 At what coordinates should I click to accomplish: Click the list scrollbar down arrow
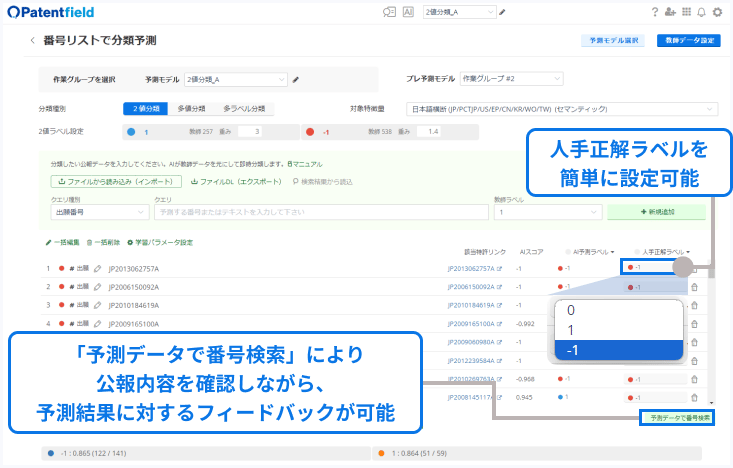coord(711,403)
